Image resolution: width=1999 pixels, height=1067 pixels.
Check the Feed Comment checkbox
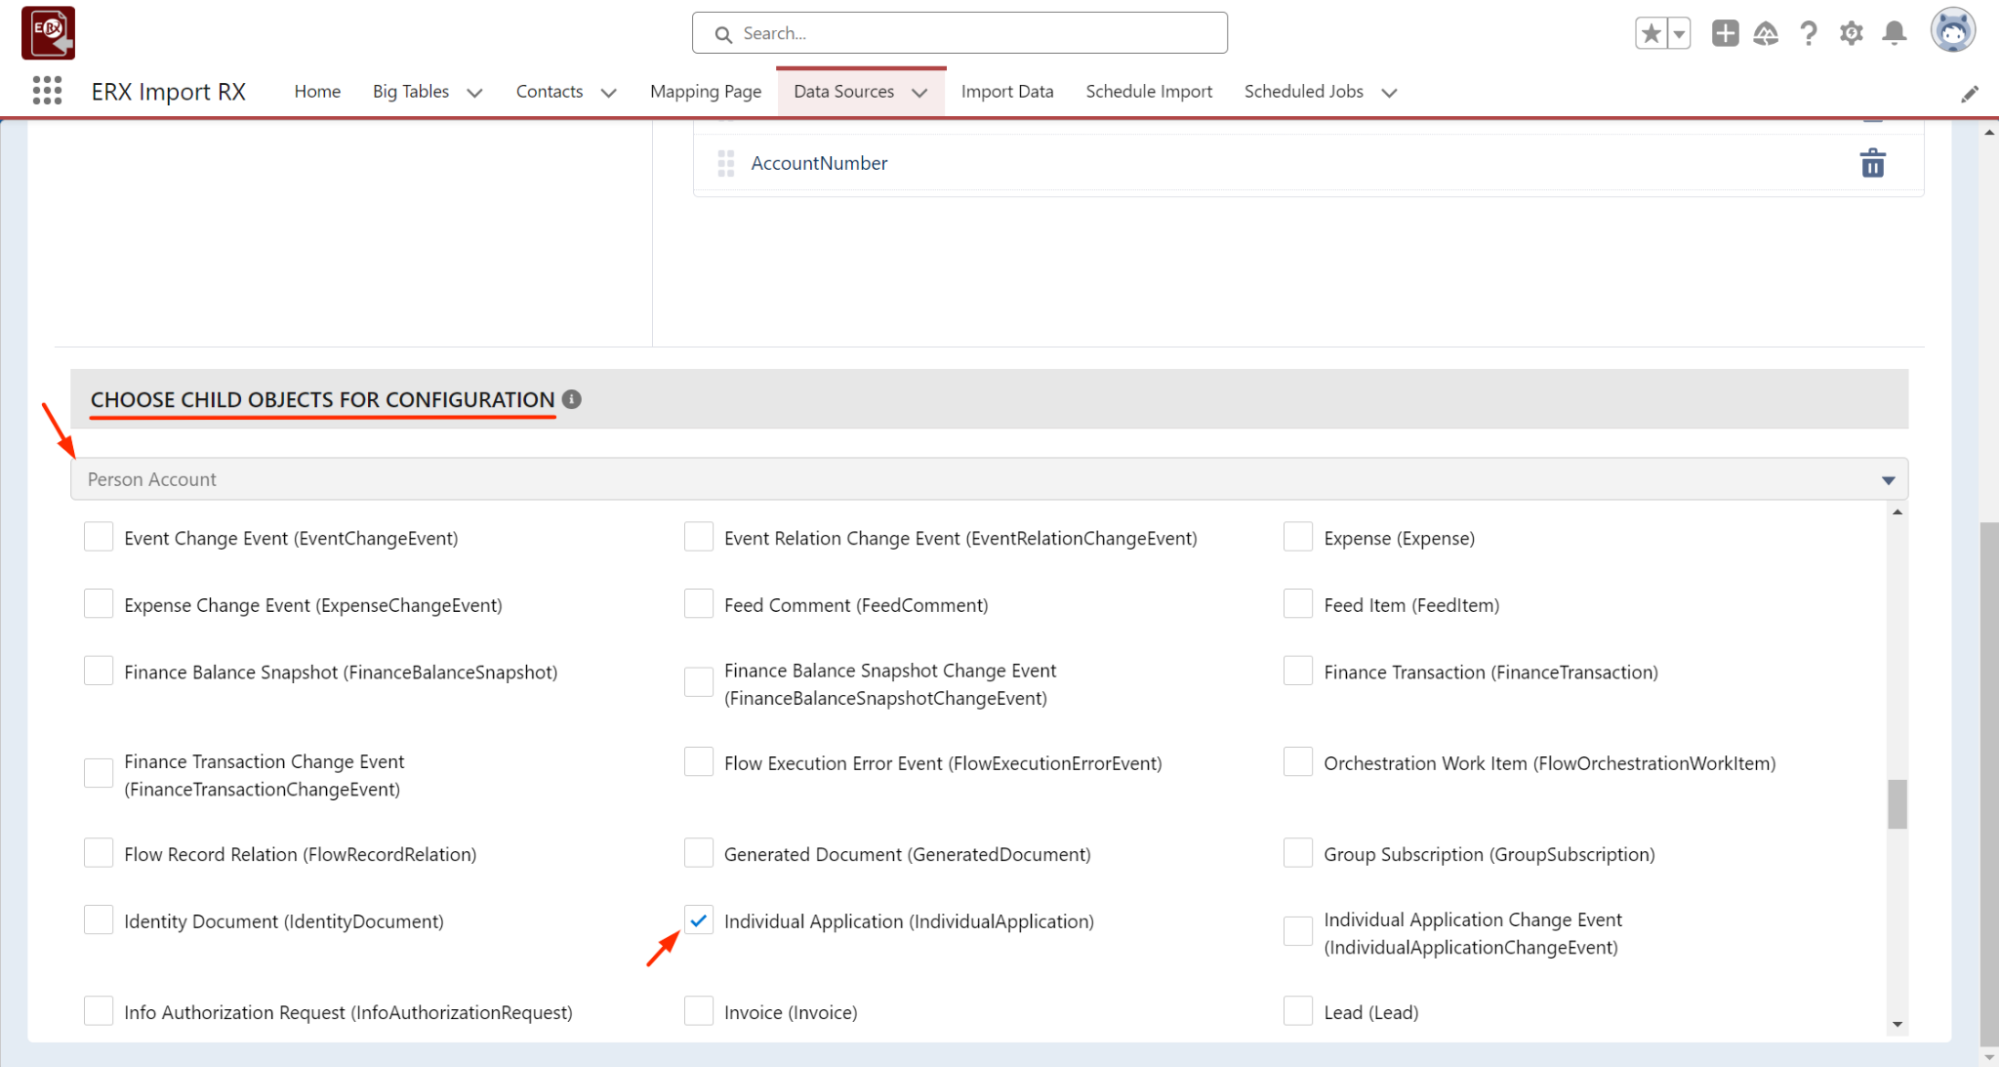(x=698, y=604)
